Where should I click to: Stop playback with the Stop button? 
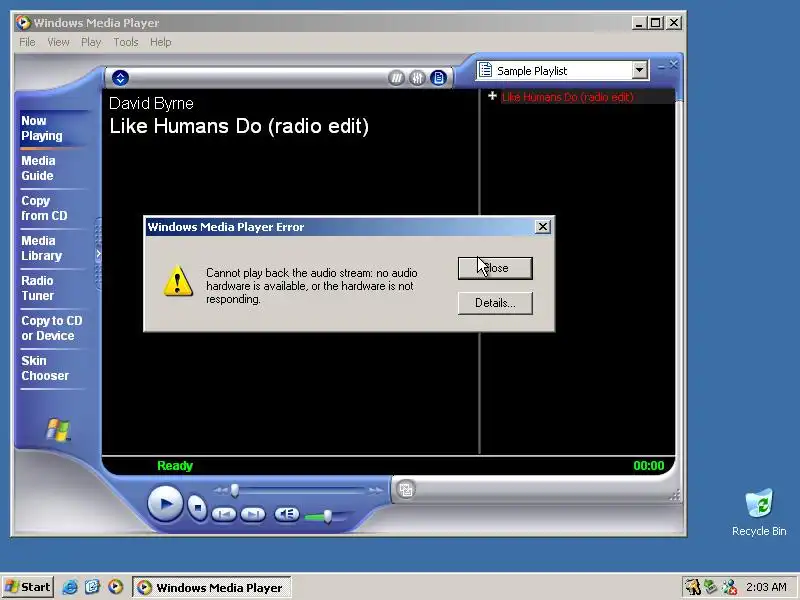(x=197, y=508)
